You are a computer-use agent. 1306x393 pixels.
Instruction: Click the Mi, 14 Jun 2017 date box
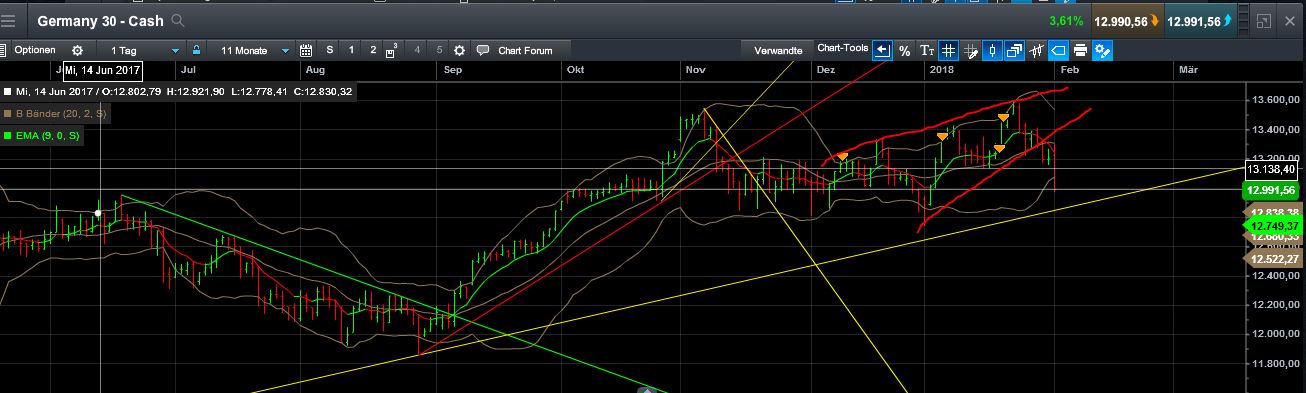point(102,71)
